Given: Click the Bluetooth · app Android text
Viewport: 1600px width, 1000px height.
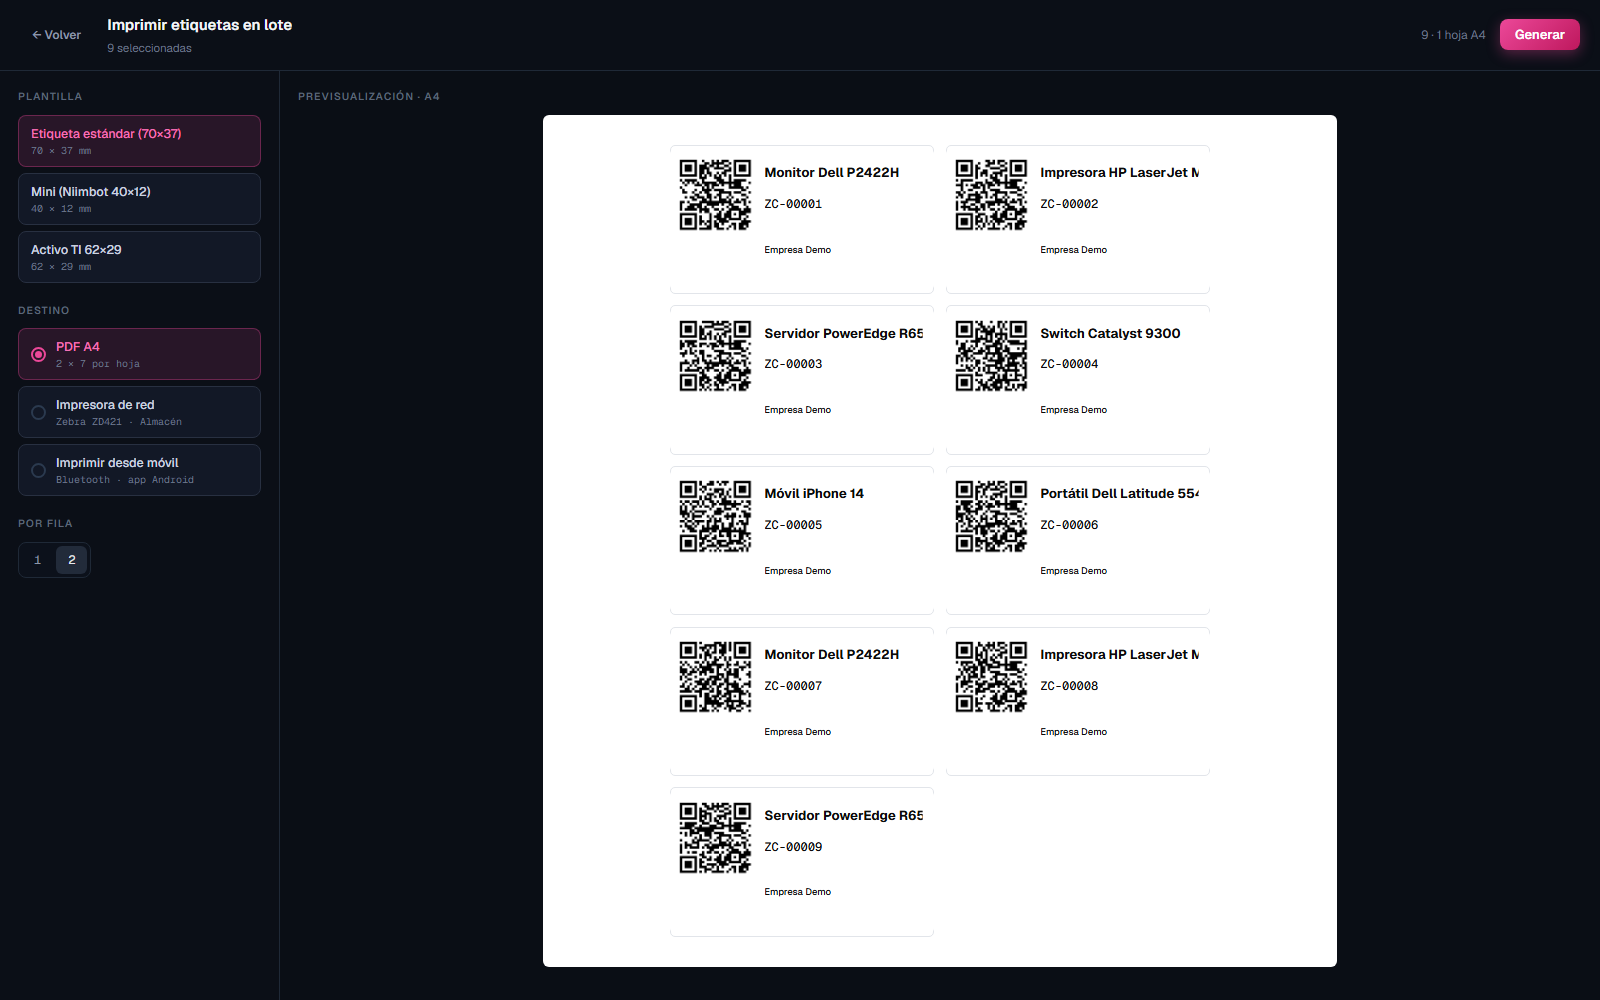Looking at the screenshot, I should [125, 480].
